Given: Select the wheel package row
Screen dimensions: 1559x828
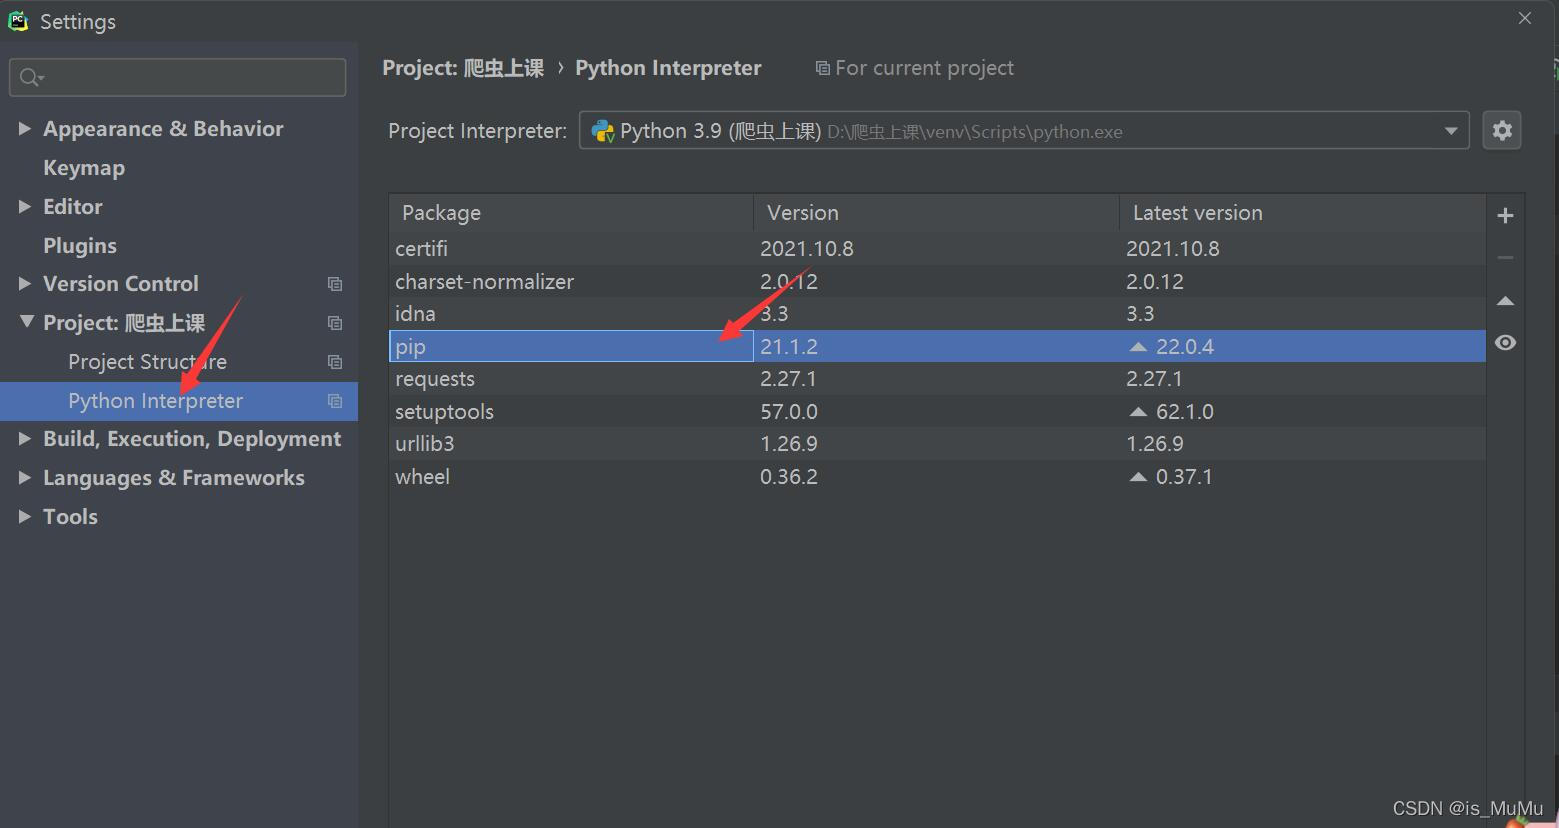Looking at the screenshot, I should [937, 477].
